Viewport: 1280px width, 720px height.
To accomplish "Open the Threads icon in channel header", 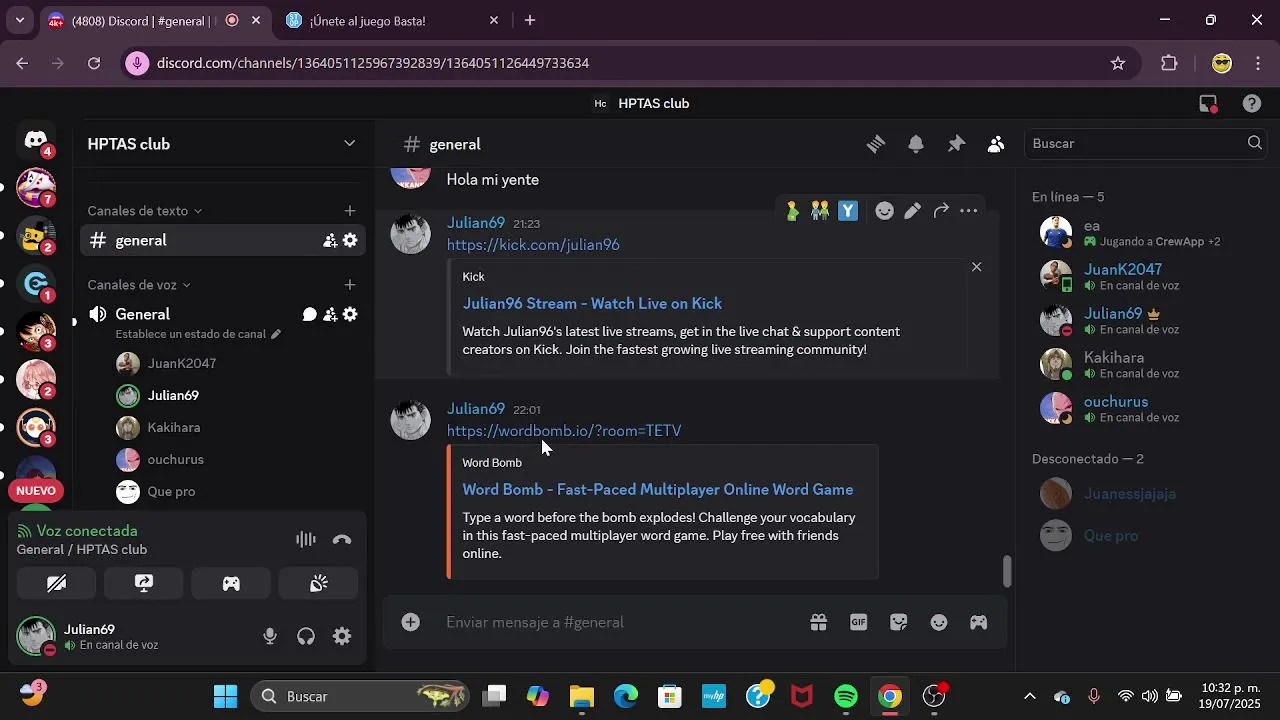I will 876,144.
